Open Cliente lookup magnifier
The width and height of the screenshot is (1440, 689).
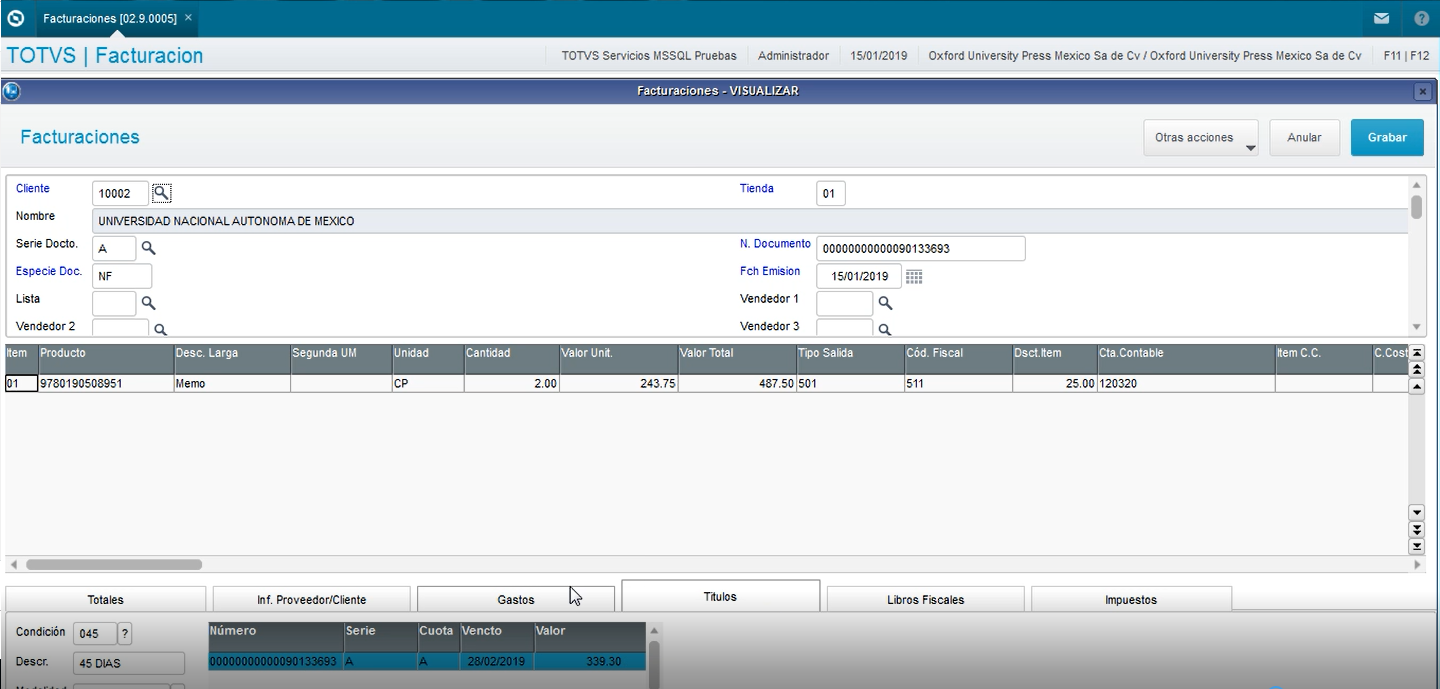[162, 193]
